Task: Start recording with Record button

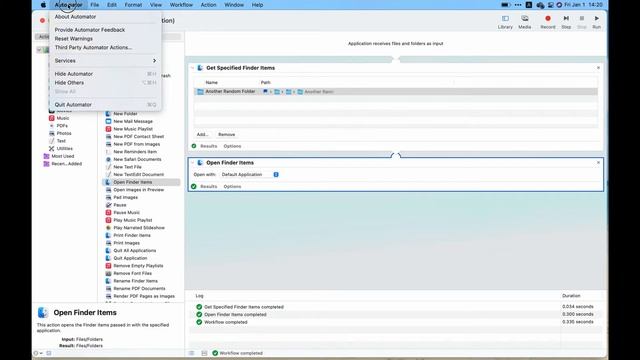Action: click(548, 22)
